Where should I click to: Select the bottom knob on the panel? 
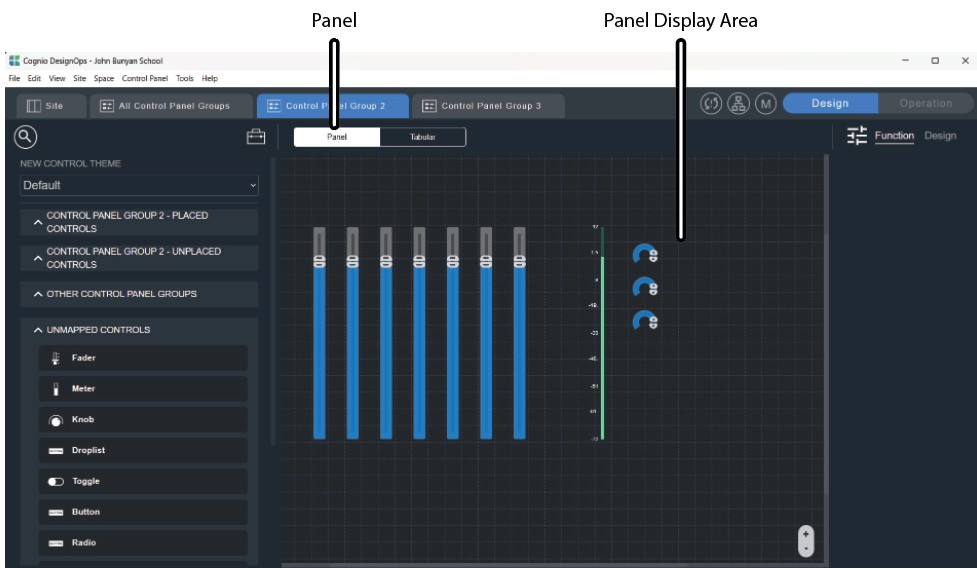[x=645, y=320]
